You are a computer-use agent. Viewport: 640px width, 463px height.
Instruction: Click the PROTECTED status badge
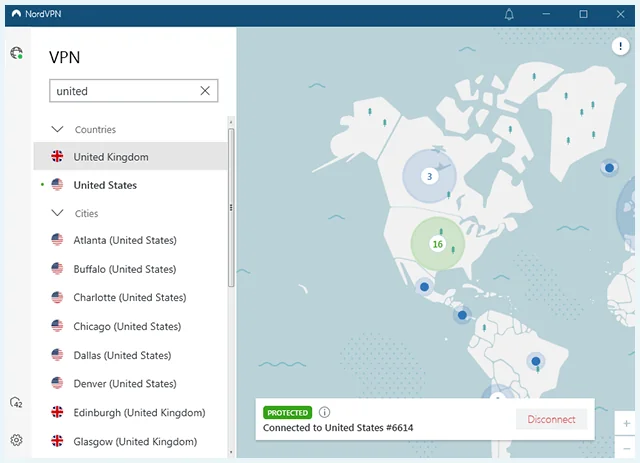pos(287,413)
